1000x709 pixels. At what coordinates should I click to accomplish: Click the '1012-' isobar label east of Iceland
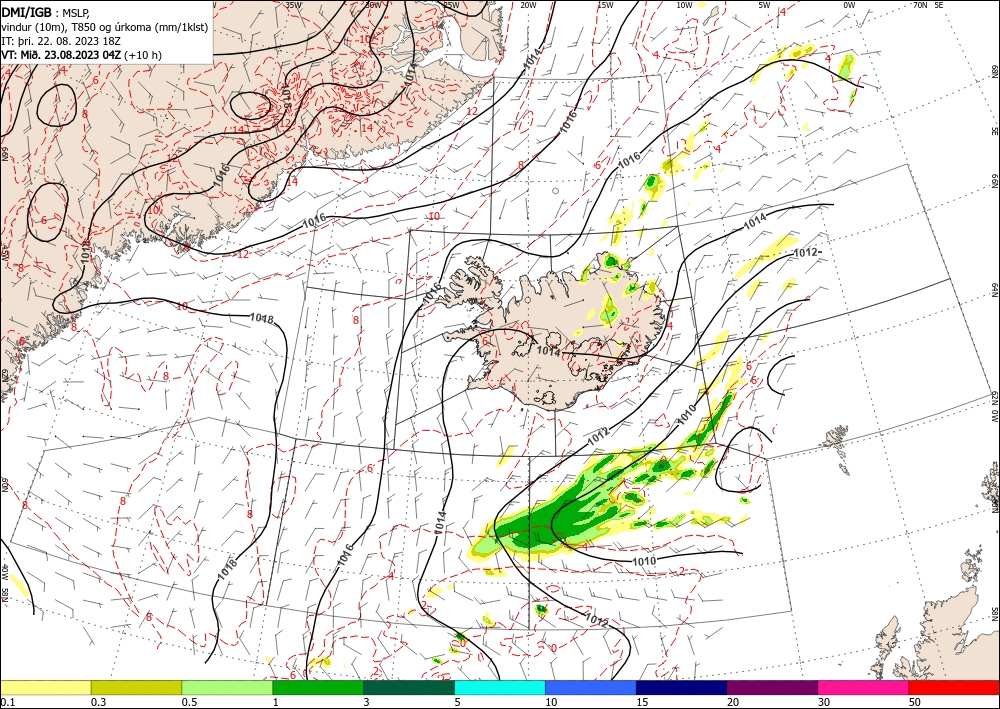click(x=807, y=253)
